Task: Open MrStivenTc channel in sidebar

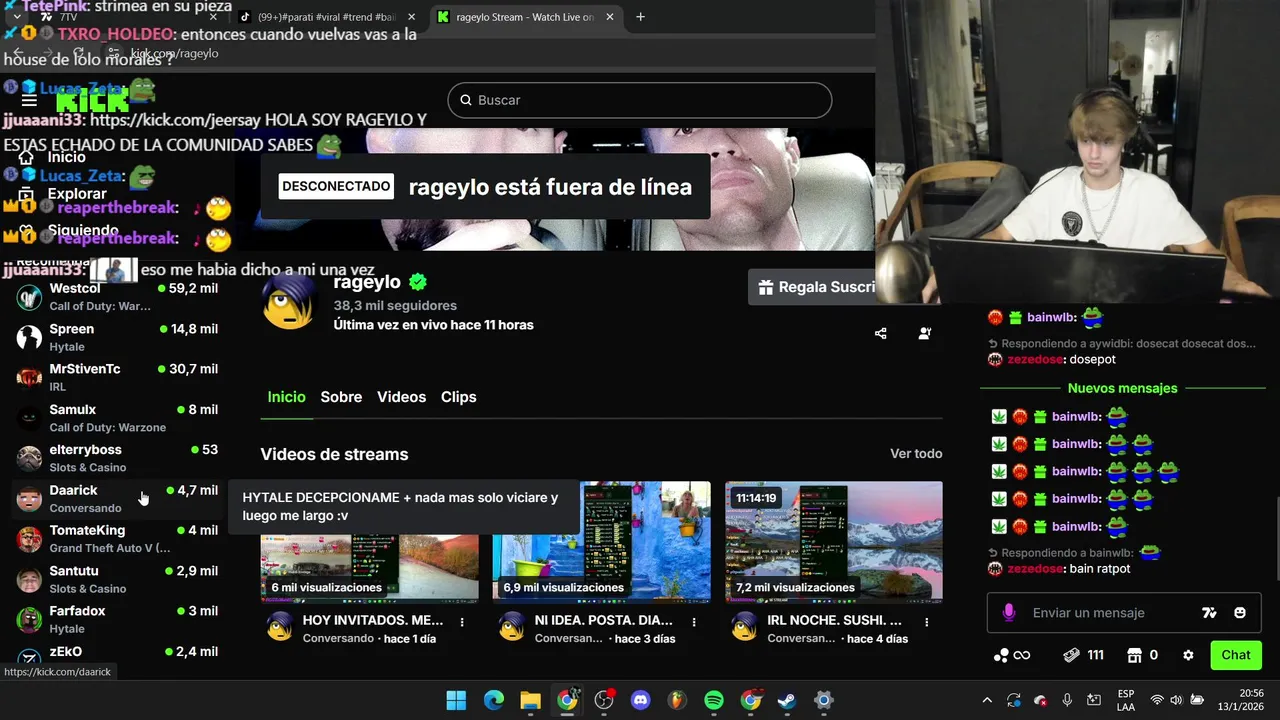Action: 118,377
